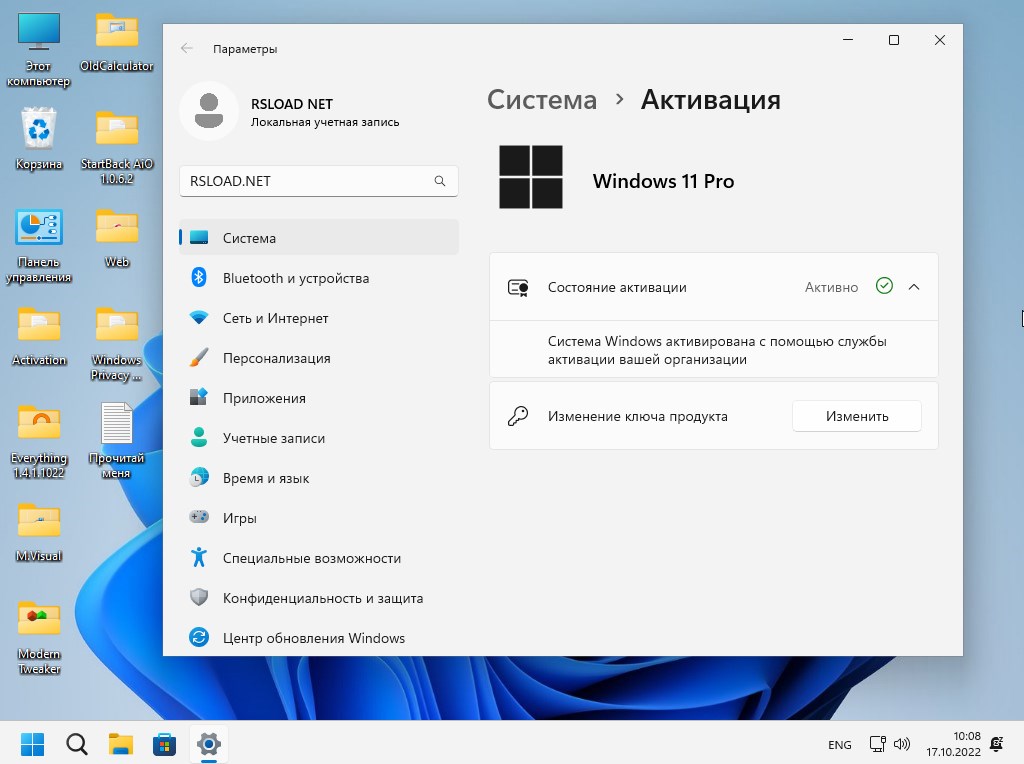Viewport: 1024px width, 764px height.
Task: Open the clock showing 10:08 17.10.2022
Action: [953, 744]
